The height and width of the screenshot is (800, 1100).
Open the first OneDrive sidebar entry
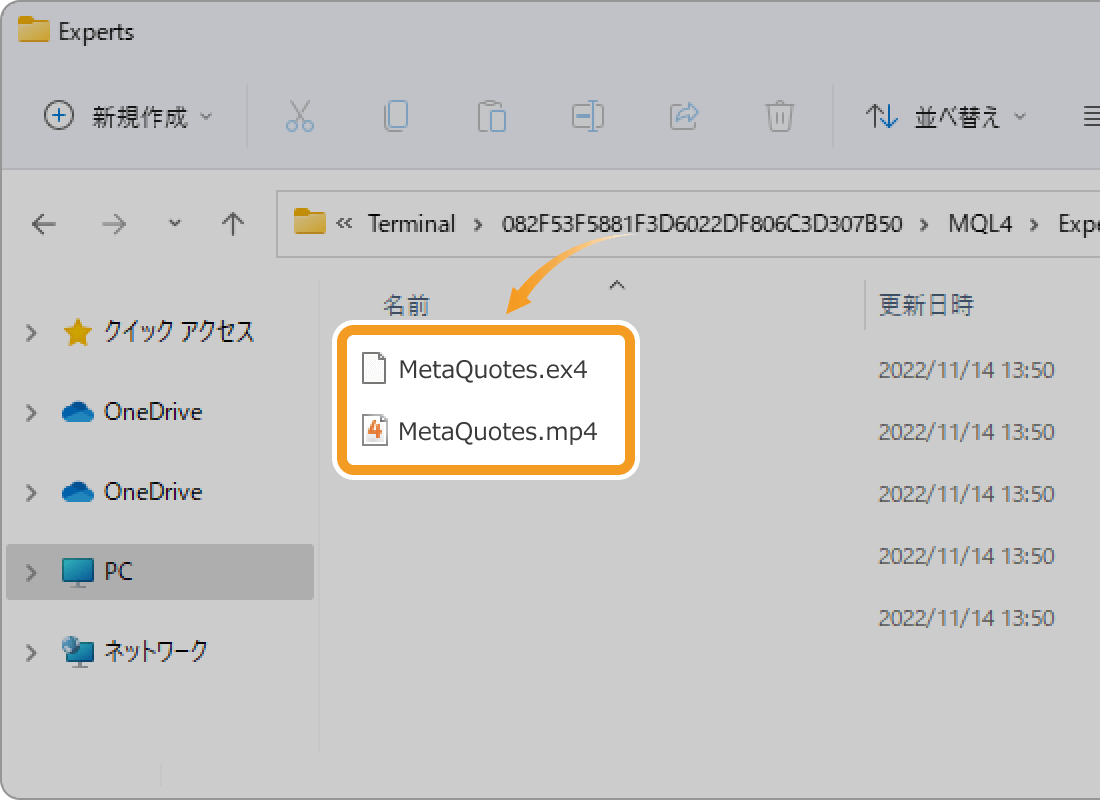[133, 412]
